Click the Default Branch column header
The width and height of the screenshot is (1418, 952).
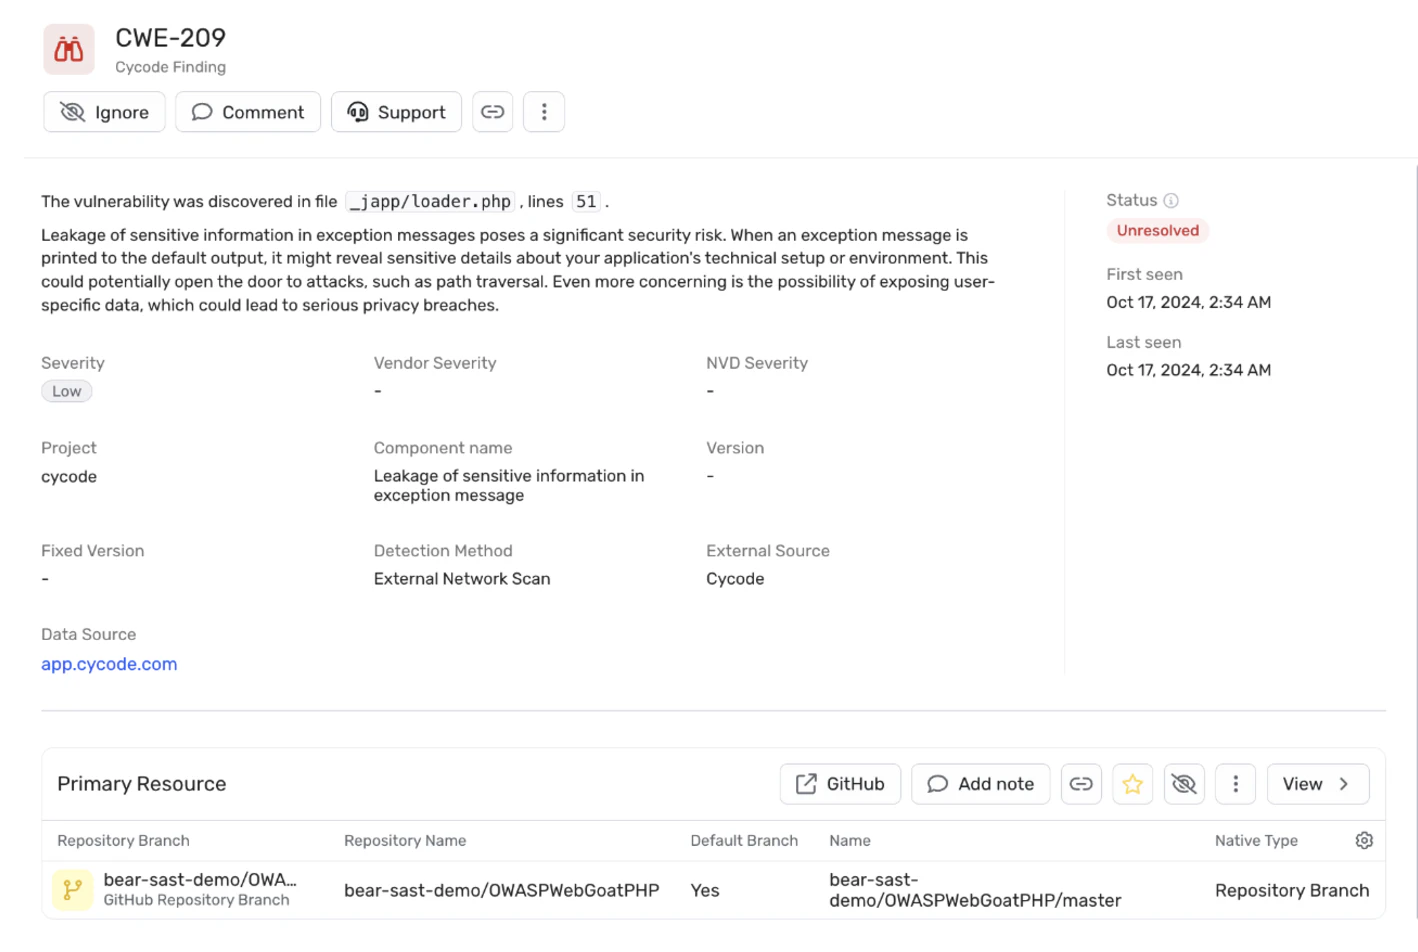pyautogui.click(x=744, y=841)
